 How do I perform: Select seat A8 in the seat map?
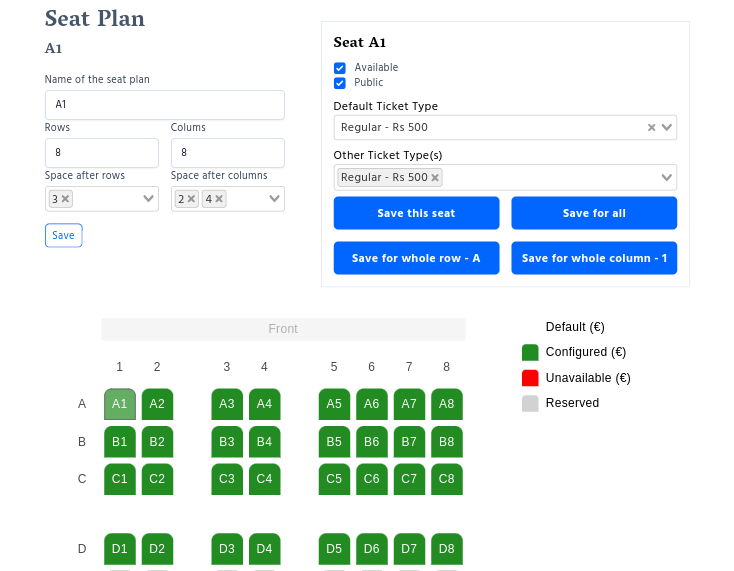click(x=446, y=404)
